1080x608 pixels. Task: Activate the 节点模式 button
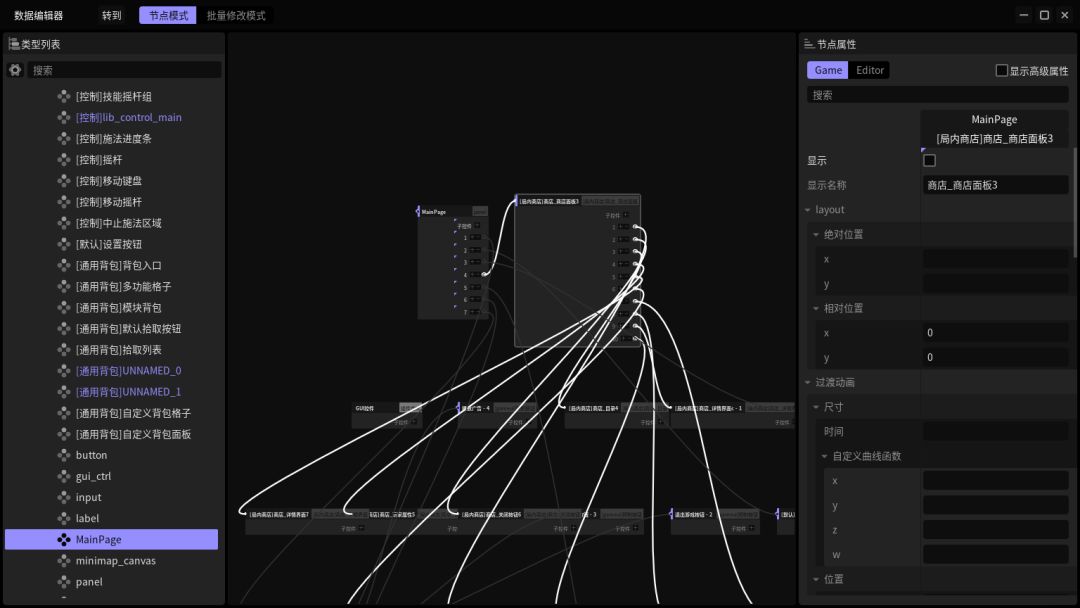[x=168, y=15]
